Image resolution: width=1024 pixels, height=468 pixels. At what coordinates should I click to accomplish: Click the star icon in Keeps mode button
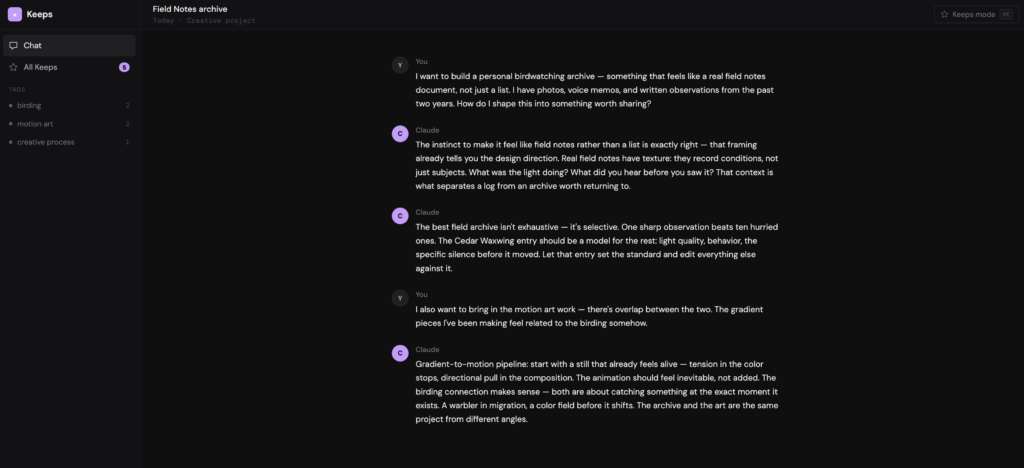tap(944, 14)
